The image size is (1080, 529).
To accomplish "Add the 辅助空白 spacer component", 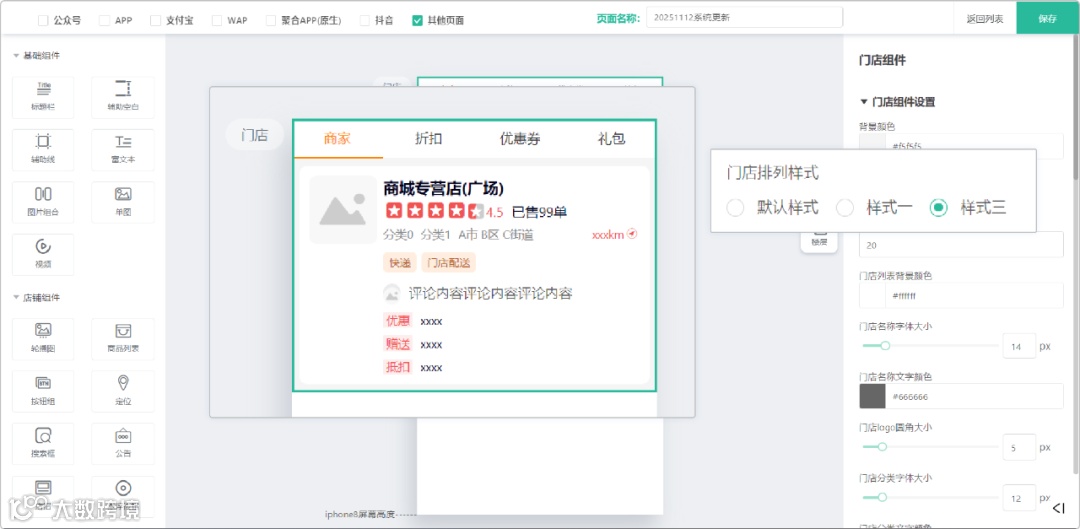I will pos(123,96).
